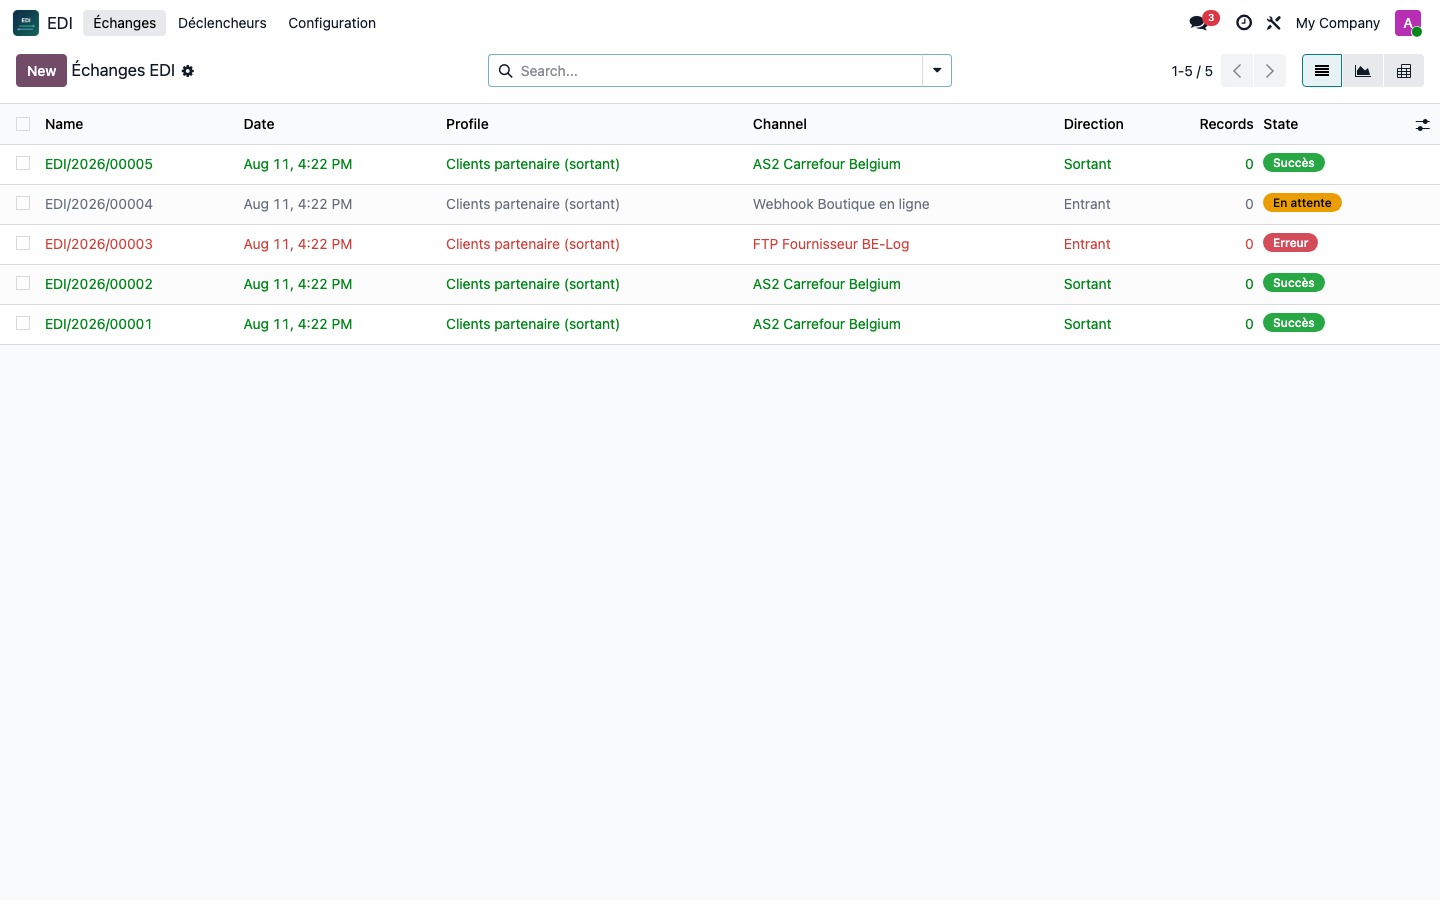Open the user avatar menu
The image size is (1440, 900).
[x=1408, y=23]
